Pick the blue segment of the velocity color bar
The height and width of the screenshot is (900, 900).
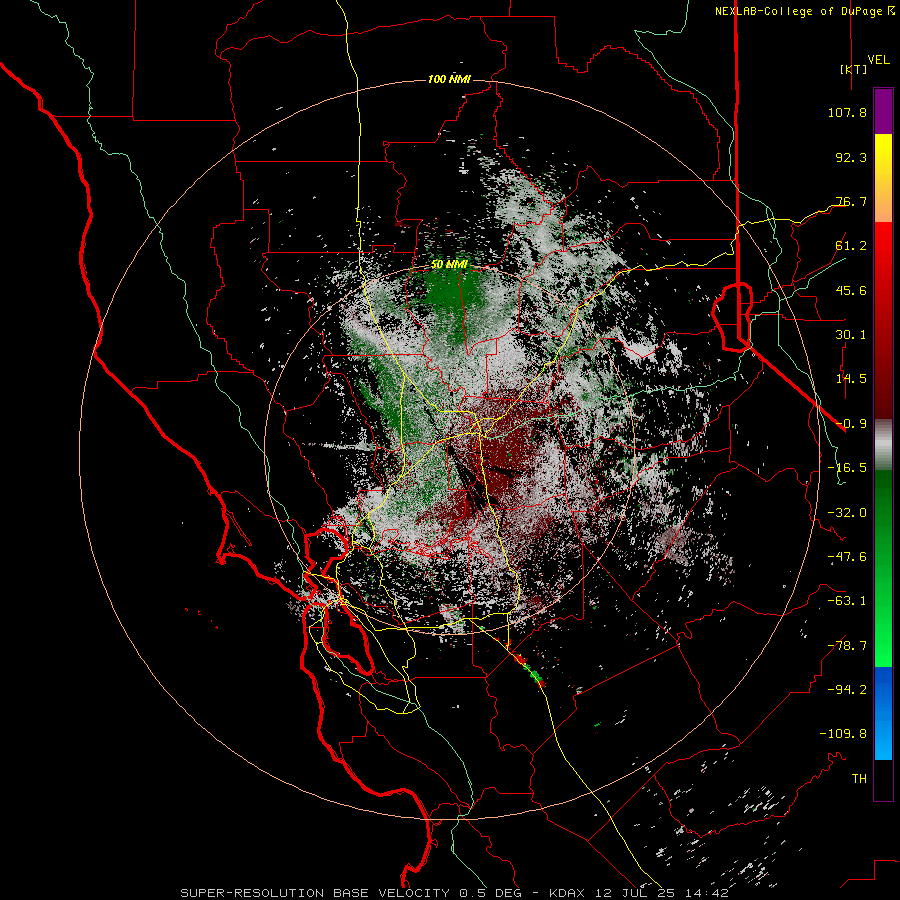883,713
